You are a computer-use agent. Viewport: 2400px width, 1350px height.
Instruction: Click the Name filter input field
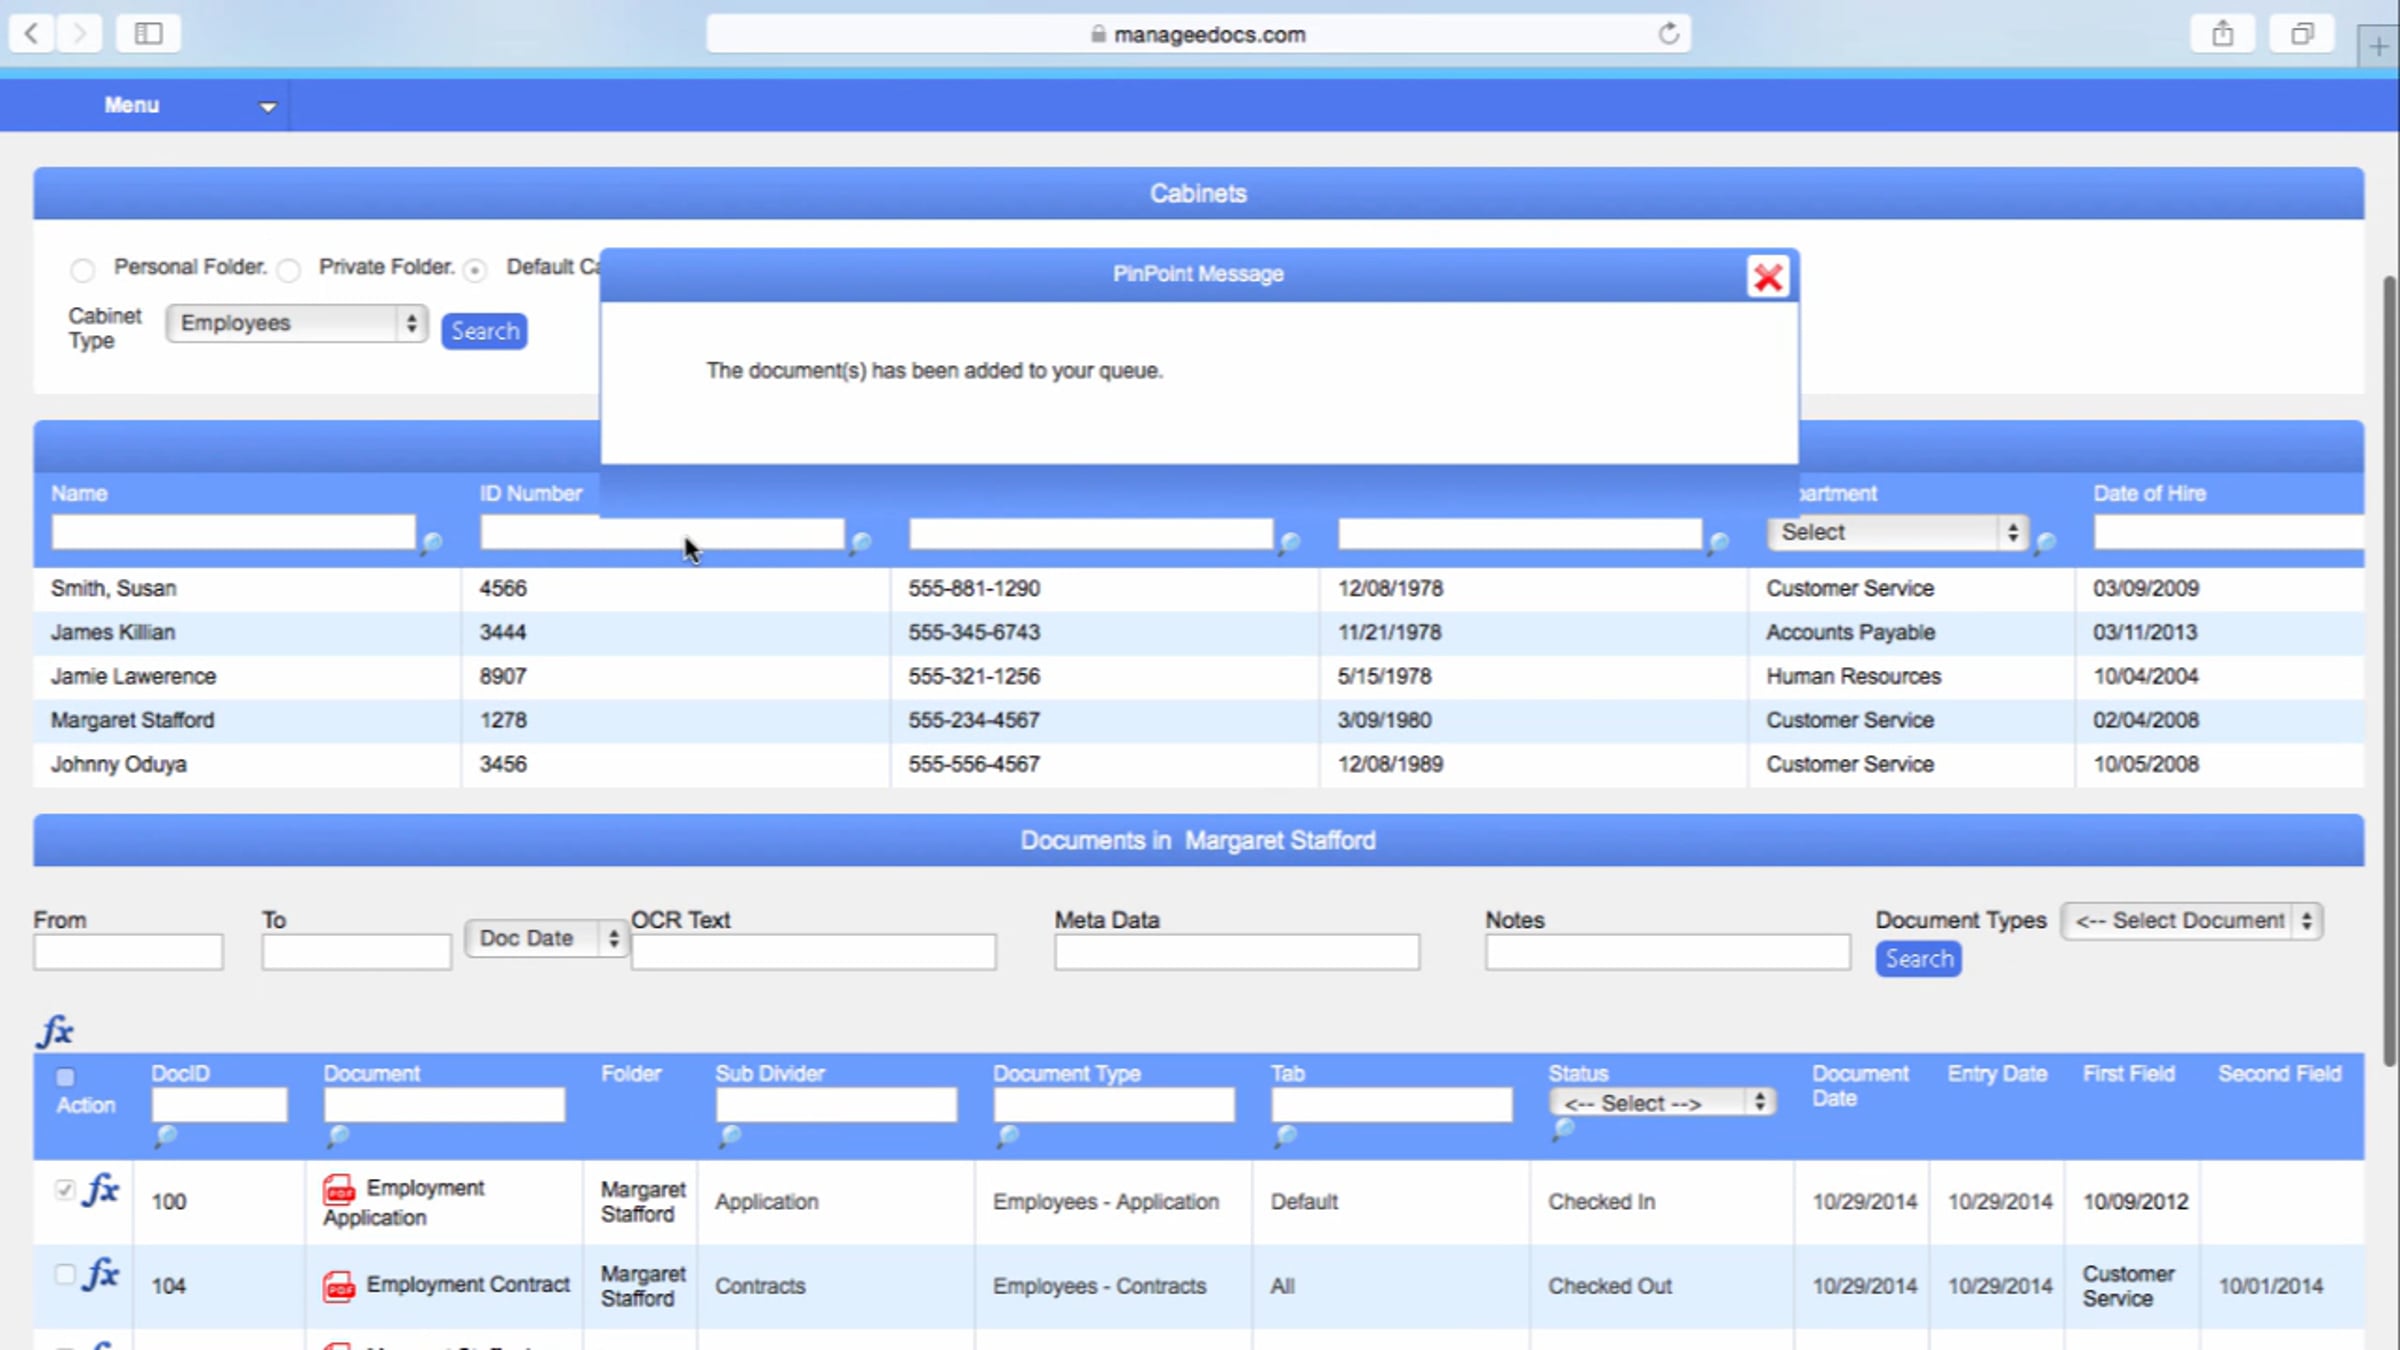click(x=233, y=532)
